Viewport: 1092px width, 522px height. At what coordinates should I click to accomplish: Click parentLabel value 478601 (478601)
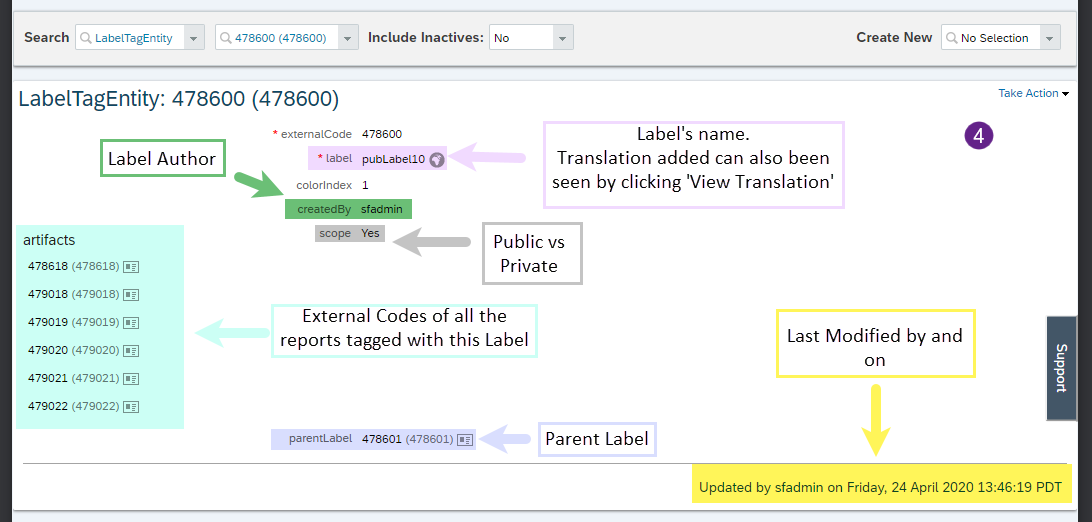click(408, 439)
